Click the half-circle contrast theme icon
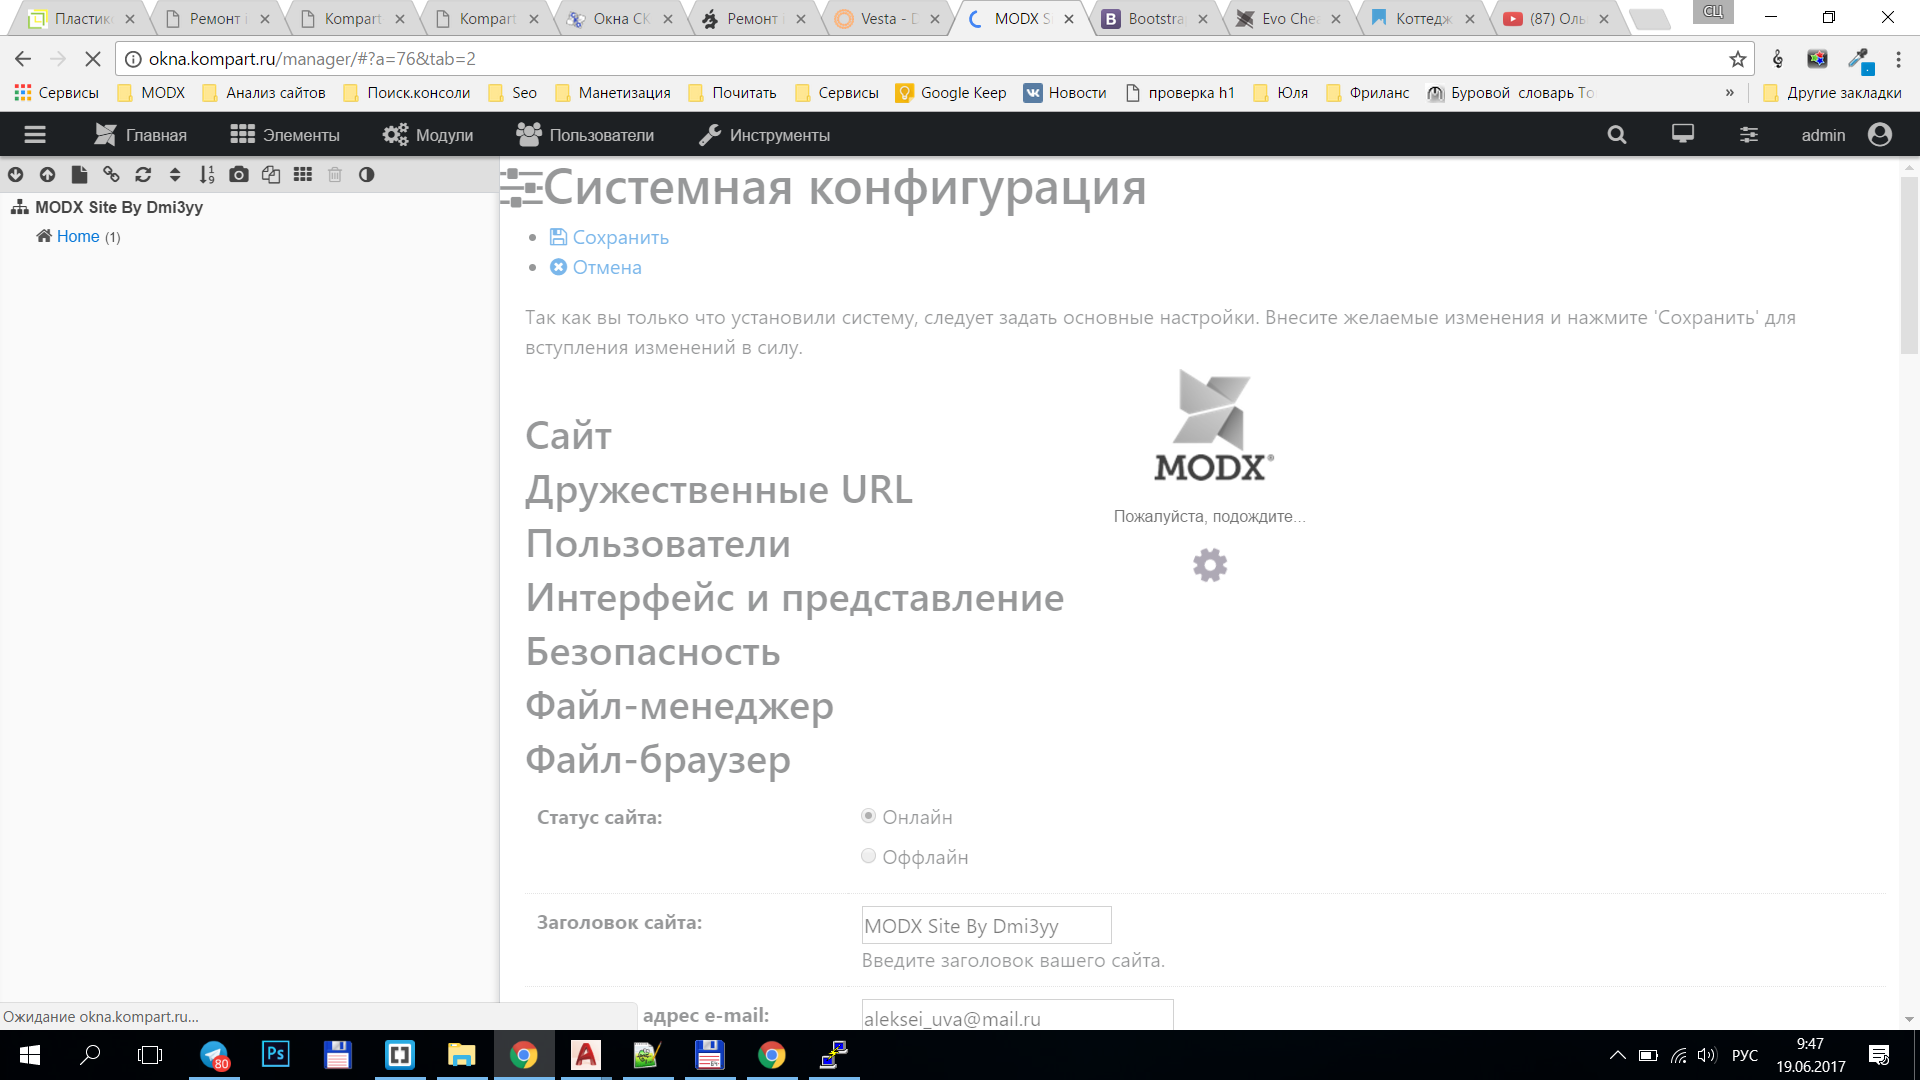 [x=366, y=175]
